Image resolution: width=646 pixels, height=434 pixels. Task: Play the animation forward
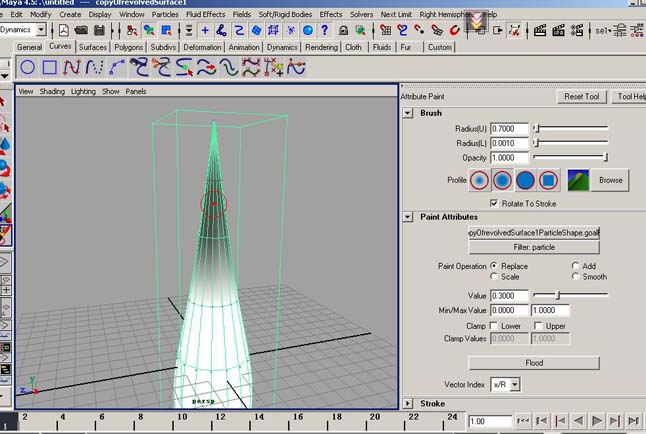click(597, 421)
